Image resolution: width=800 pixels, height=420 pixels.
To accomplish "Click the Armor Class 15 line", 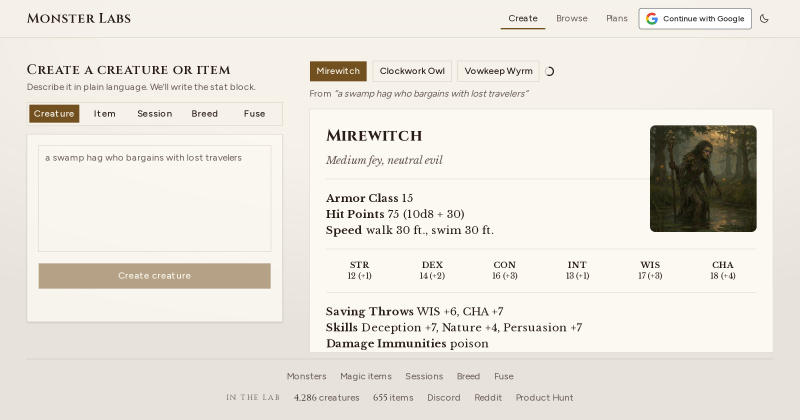I will point(369,198).
